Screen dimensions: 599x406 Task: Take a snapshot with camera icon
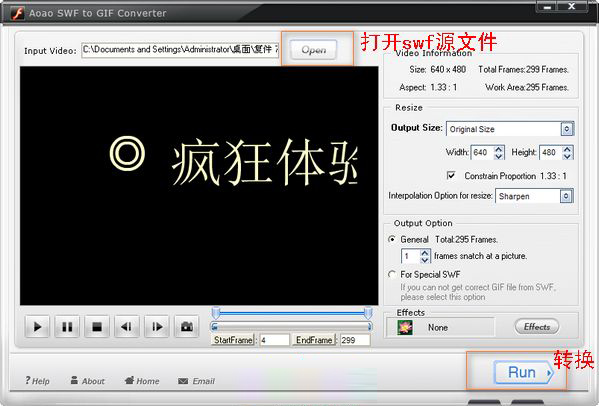186,327
